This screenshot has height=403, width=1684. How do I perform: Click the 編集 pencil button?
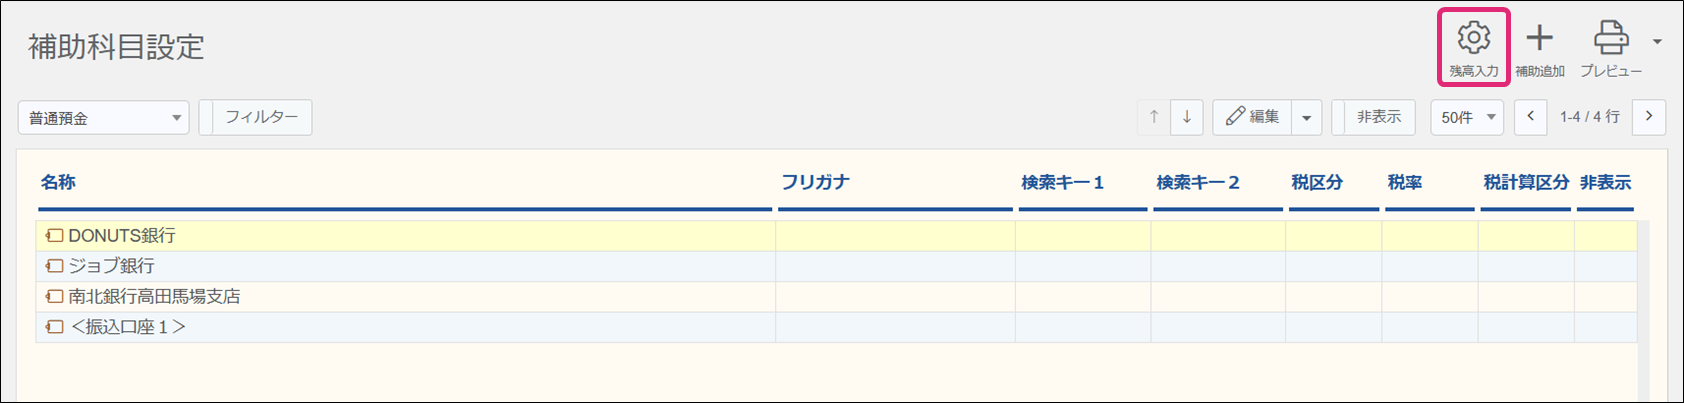tap(1252, 117)
